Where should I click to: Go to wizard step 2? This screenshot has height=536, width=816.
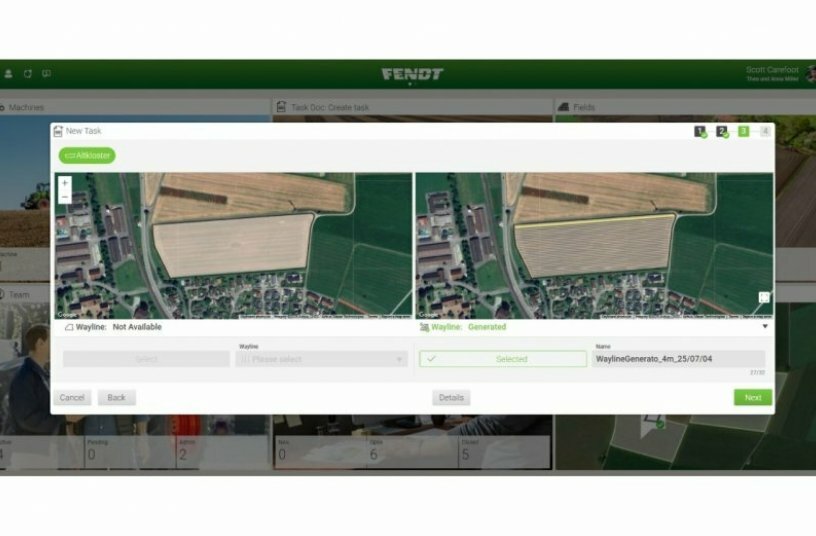point(721,131)
